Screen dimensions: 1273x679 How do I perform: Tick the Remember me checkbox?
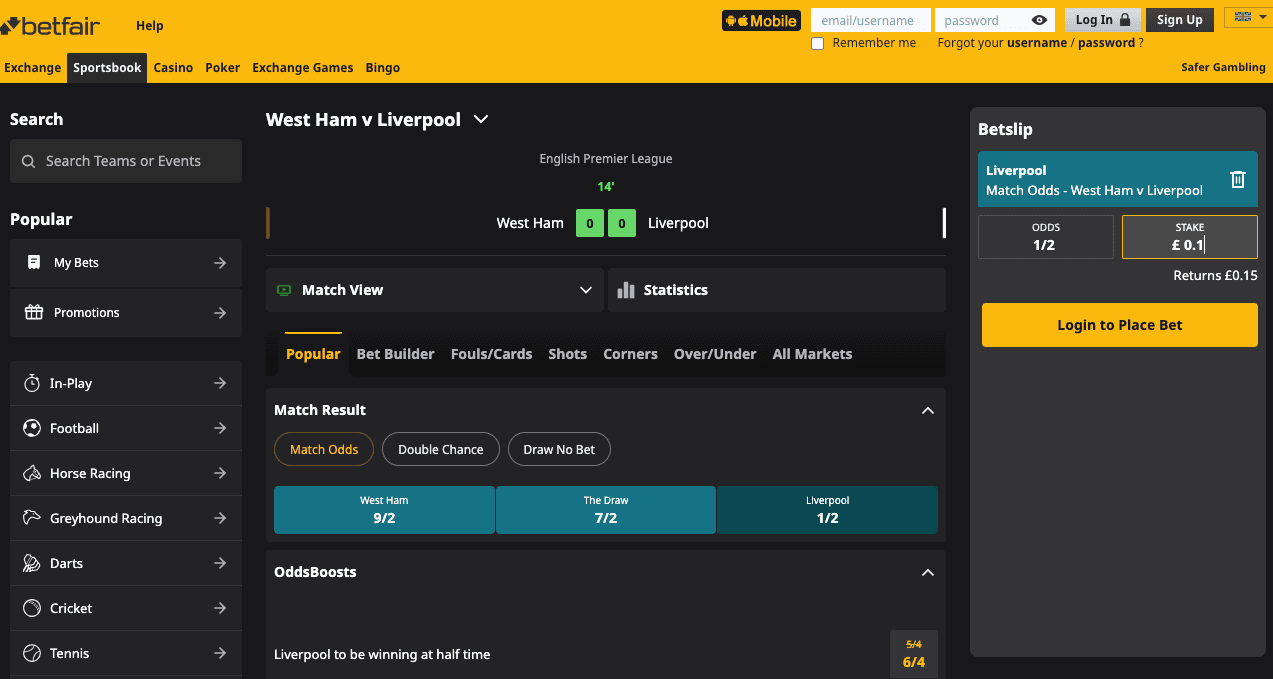818,43
